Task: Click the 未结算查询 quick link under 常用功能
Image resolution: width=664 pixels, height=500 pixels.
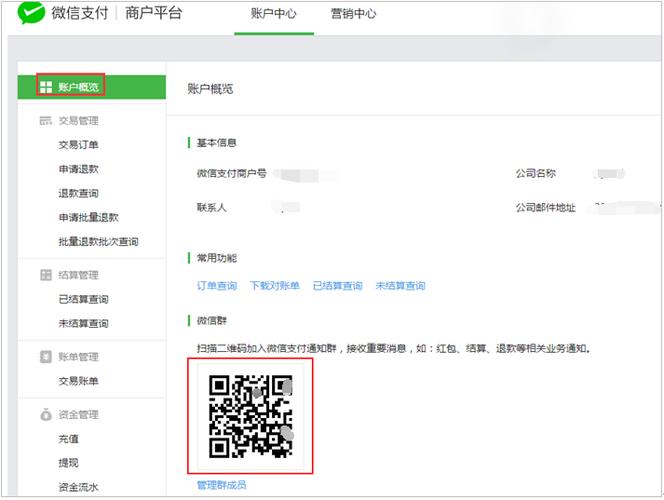Action: coord(400,286)
